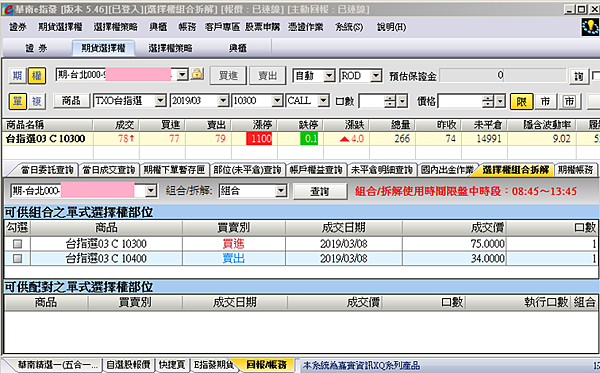
Task: Switch to bottom tab 快捷頁
Action: tap(172, 365)
